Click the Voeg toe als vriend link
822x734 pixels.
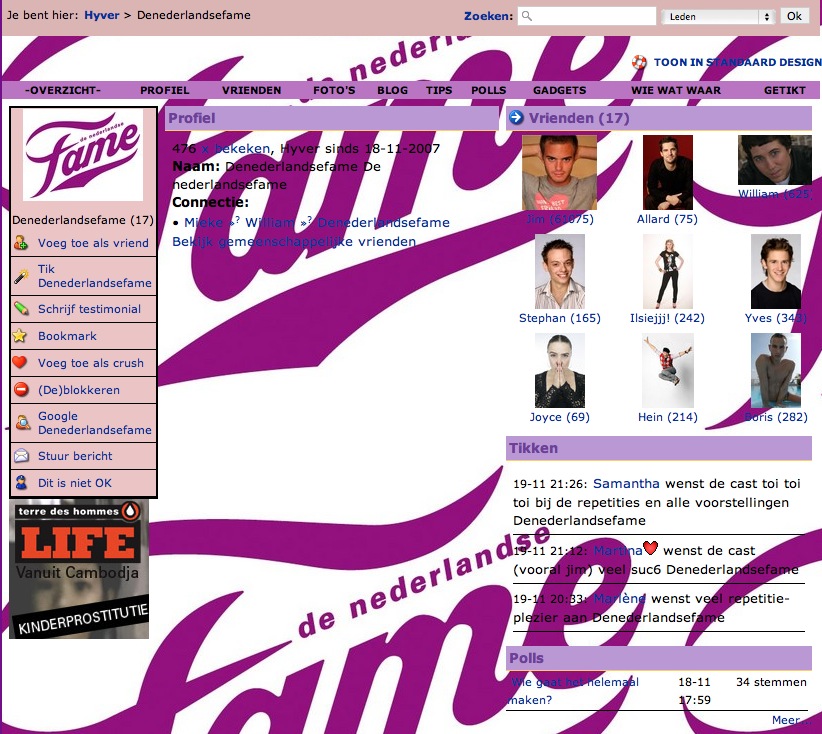click(93, 243)
